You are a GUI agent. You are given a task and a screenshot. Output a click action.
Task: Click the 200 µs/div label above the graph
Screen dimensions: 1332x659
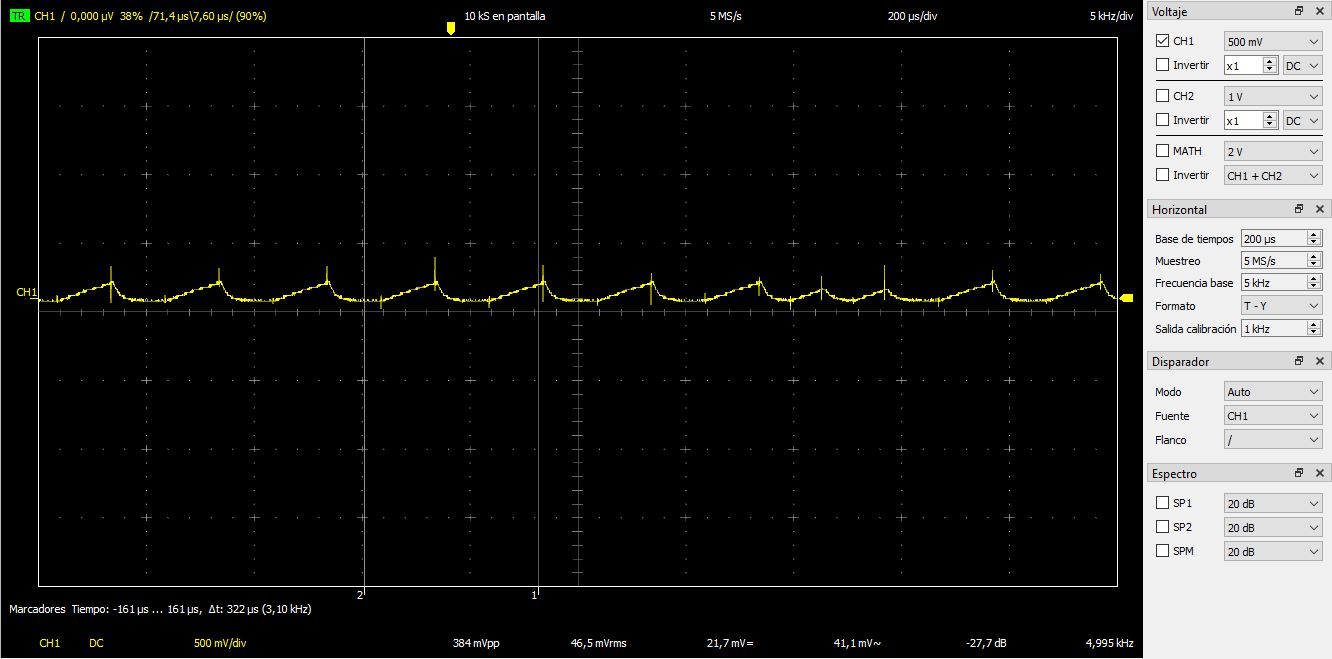pos(912,16)
